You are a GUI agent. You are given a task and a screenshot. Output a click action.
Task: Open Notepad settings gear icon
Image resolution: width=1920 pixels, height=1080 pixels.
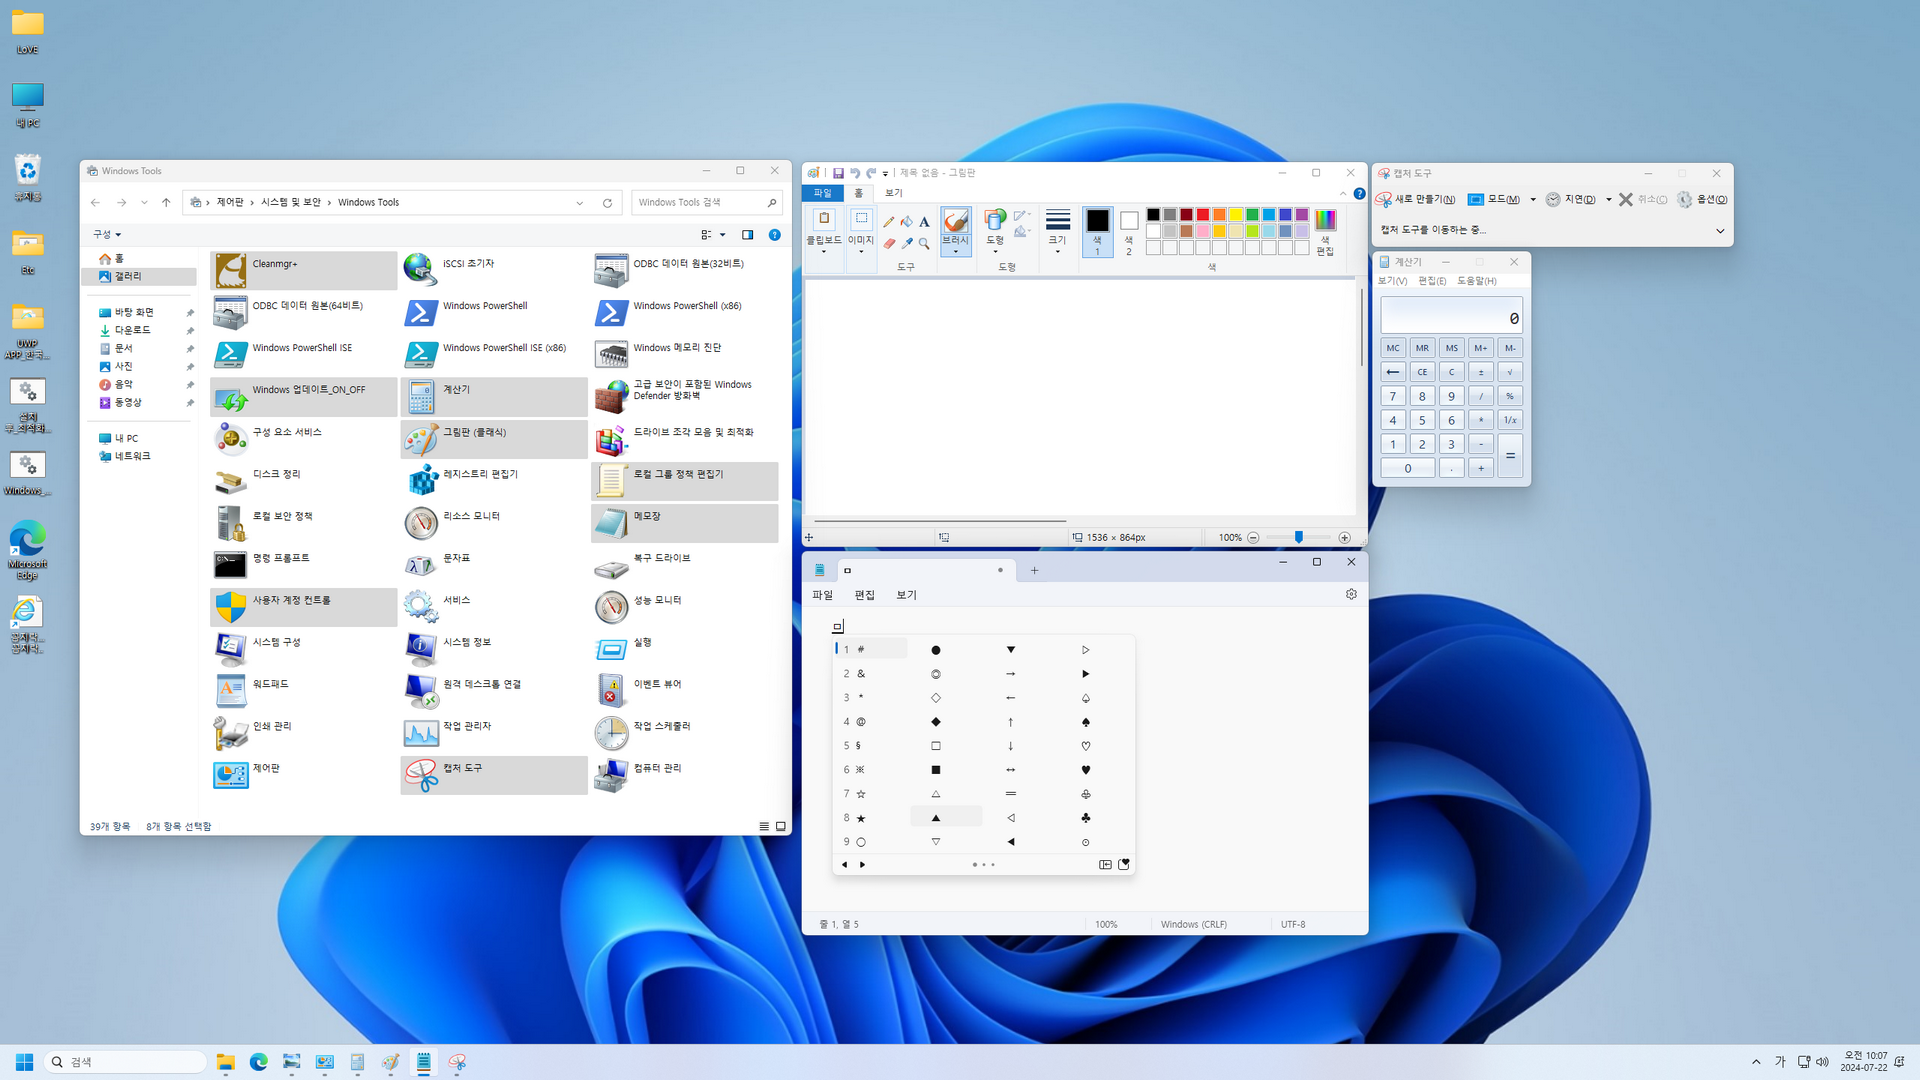(x=1351, y=594)
